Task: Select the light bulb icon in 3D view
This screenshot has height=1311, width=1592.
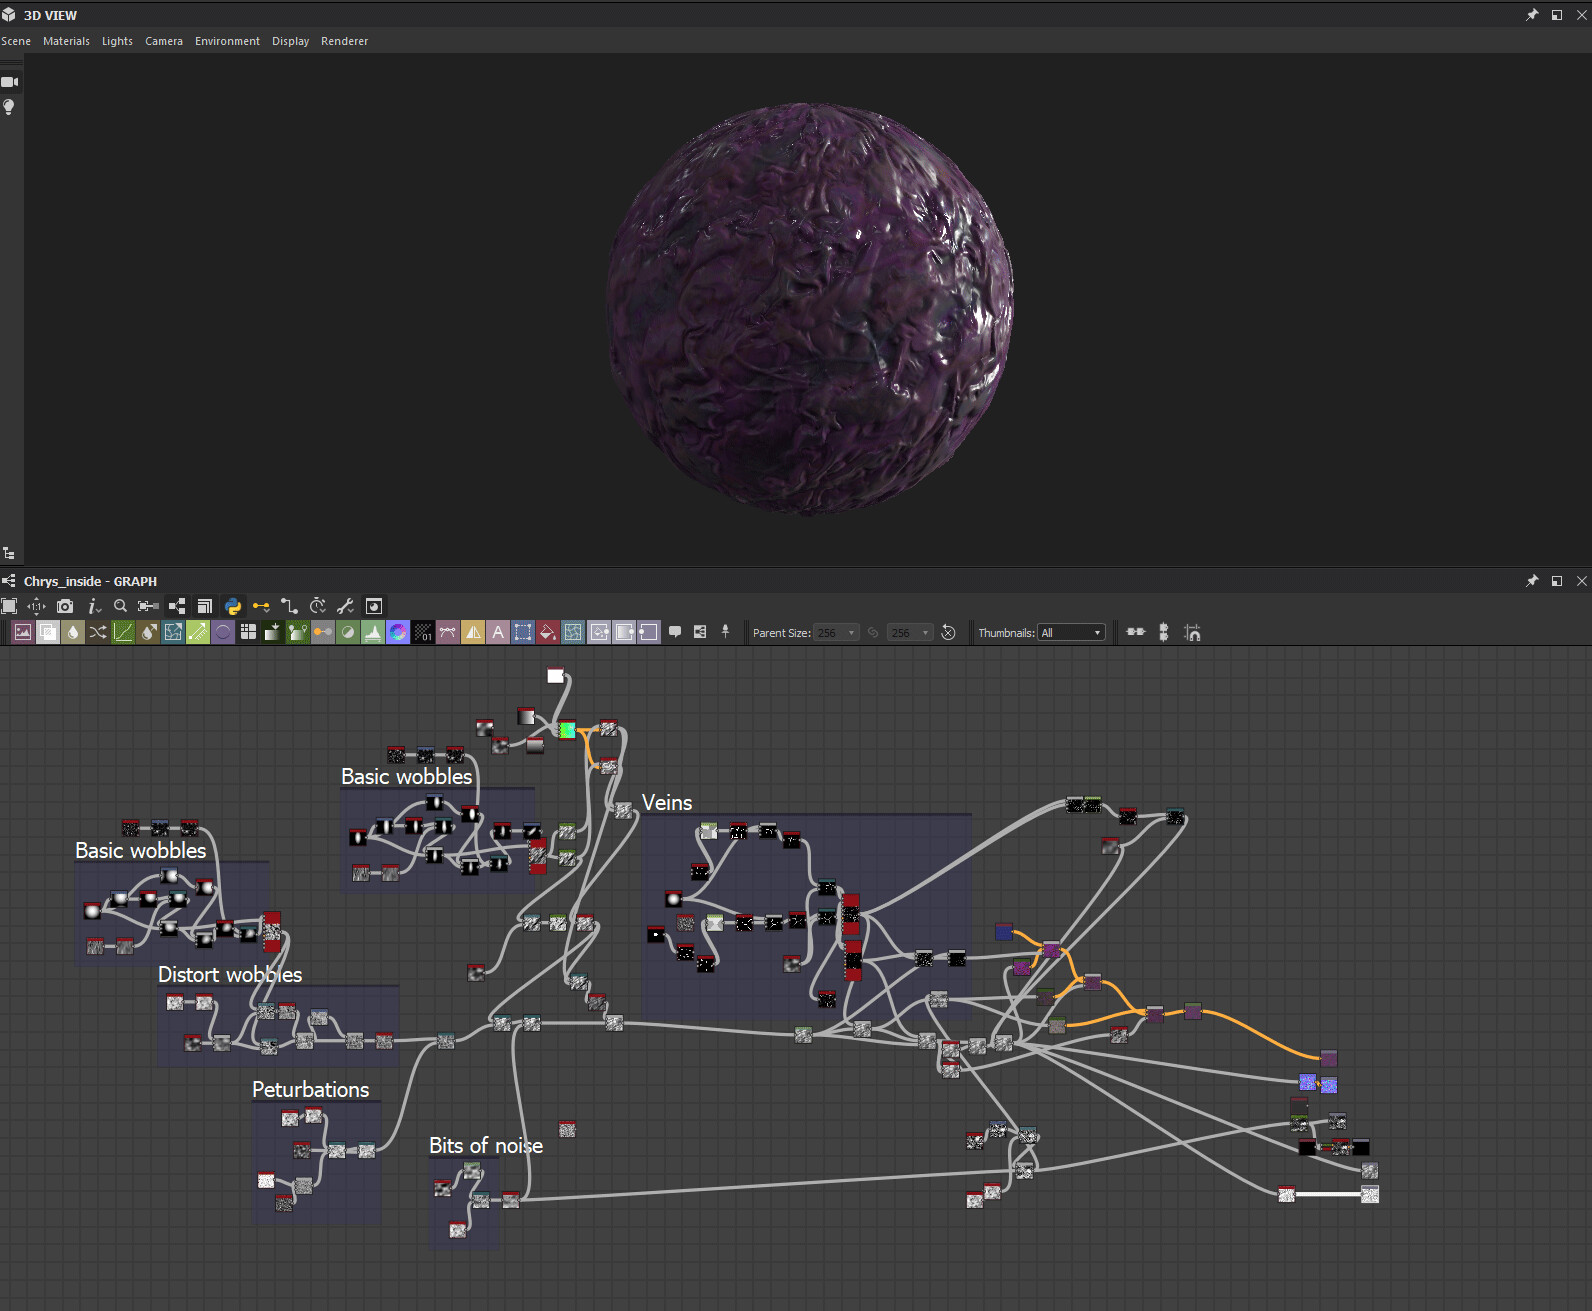Action: [9, 107]
